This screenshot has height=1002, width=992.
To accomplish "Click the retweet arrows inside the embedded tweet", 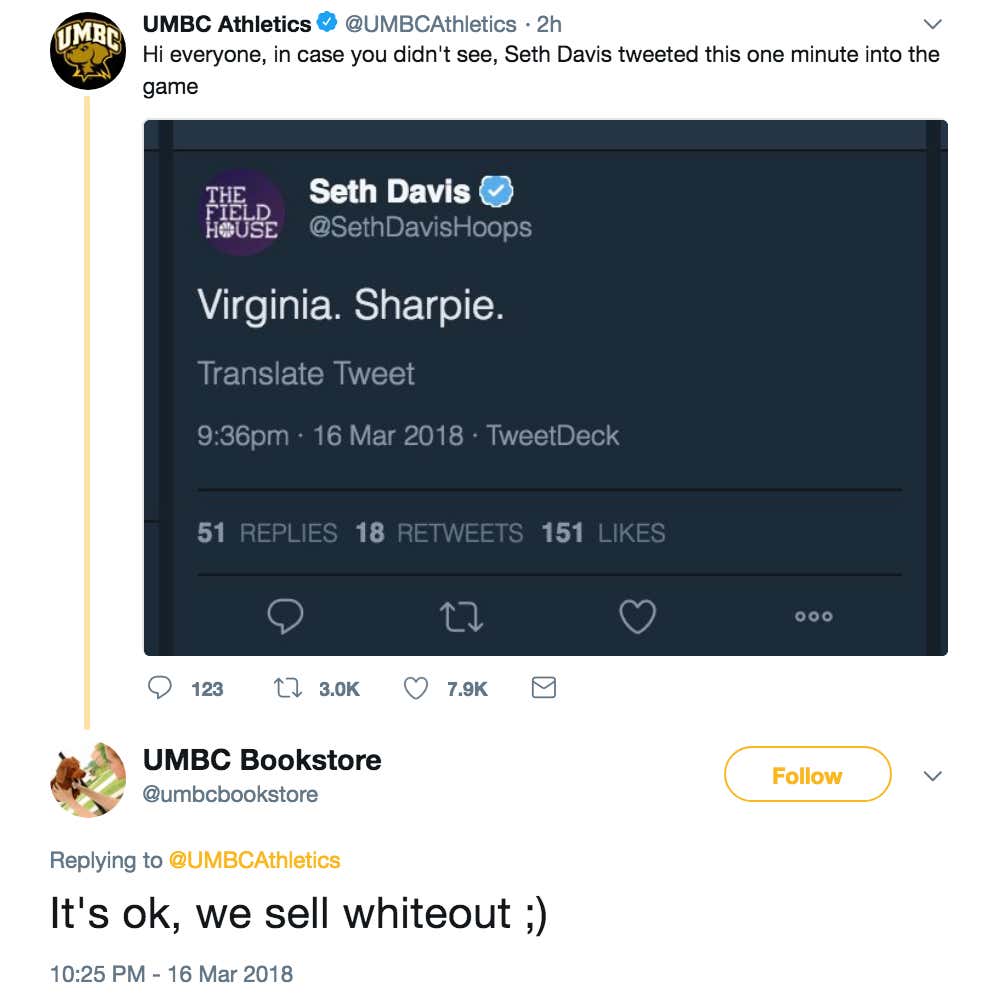I will (461, 617).
